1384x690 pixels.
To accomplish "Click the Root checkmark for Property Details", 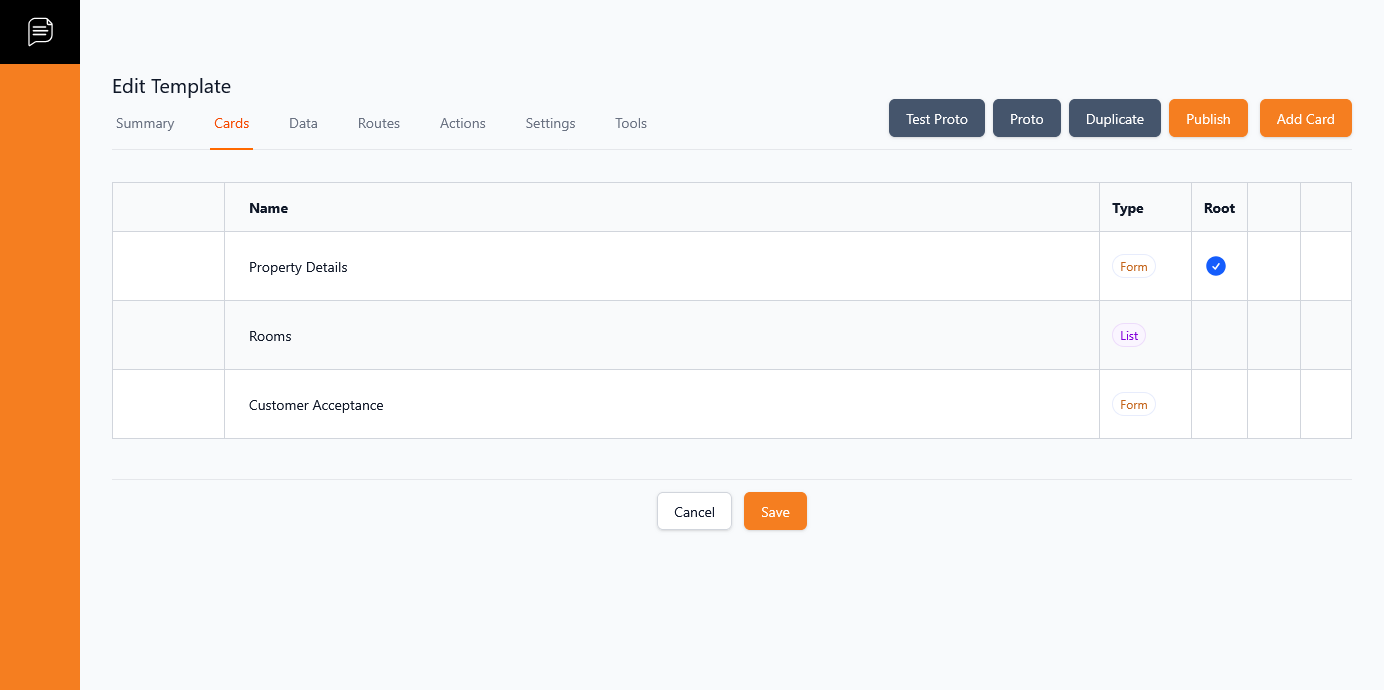I will [x=1215, y=266].
